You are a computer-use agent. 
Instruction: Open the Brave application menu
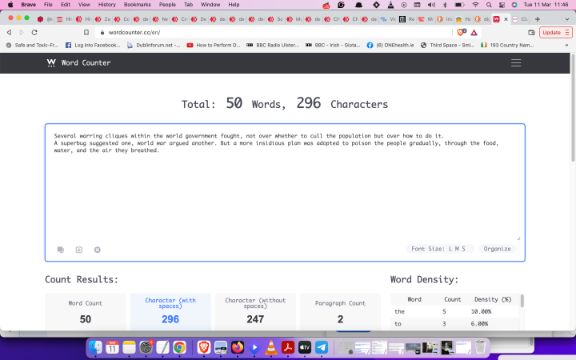(28, 5)
